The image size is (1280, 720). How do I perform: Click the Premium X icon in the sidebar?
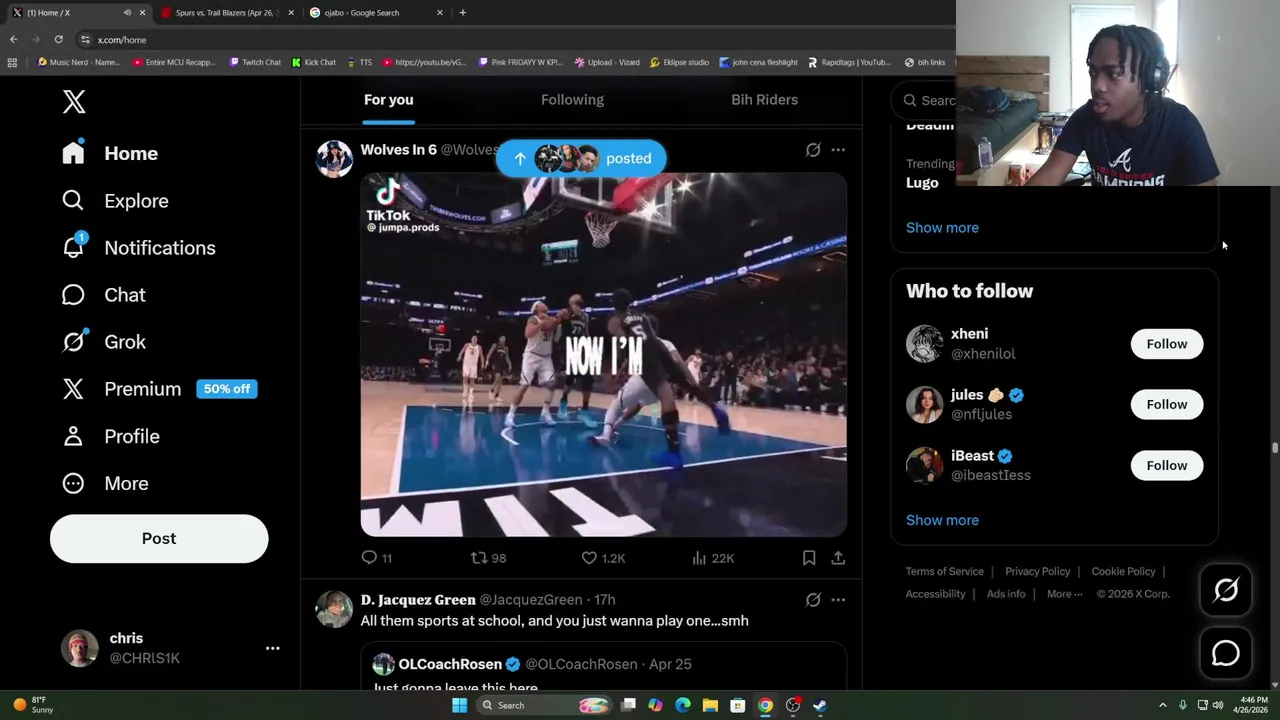pos(73,389)
